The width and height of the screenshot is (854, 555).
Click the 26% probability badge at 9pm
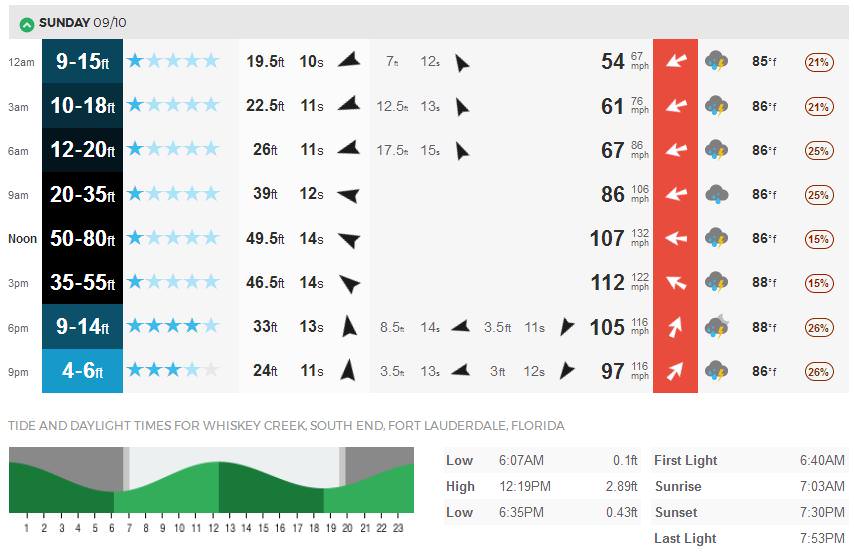point(819,372)
